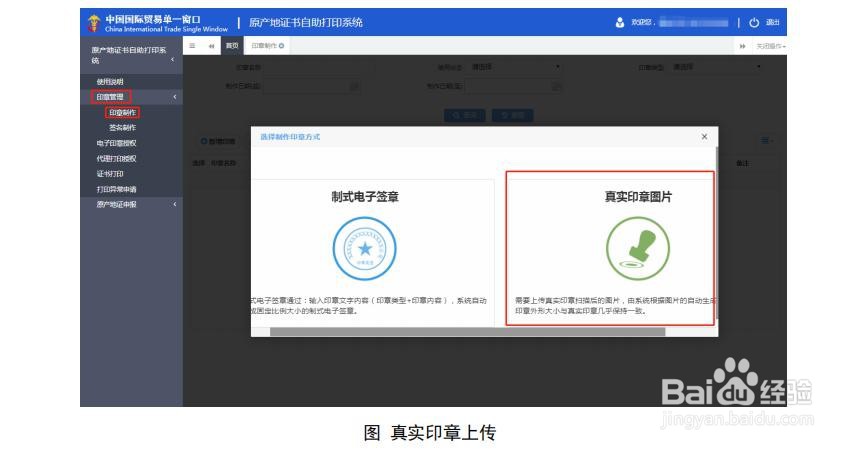Switch to the 首页 tab

tap(232, 46)
